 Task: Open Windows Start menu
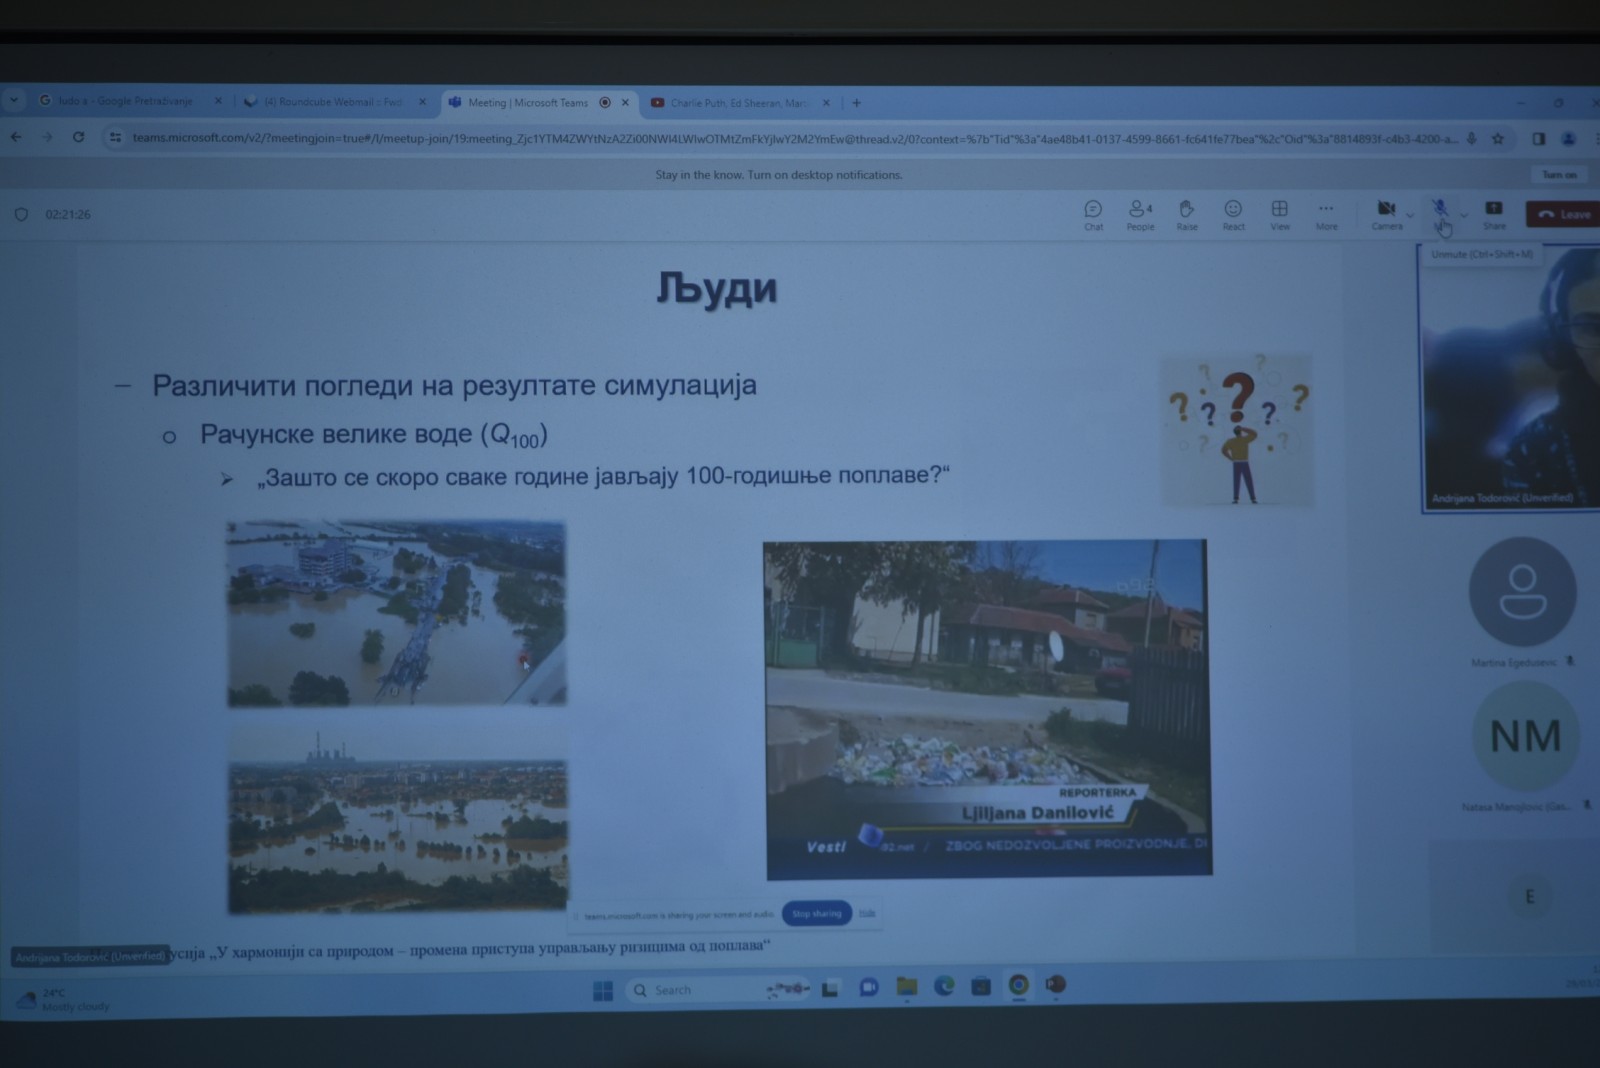603,990
